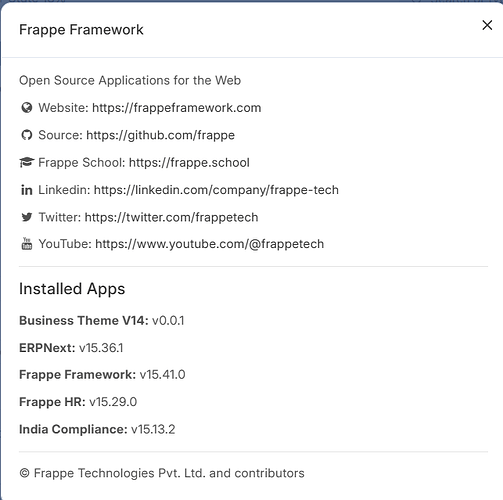Image resolution: width=503 pixels, height=500 pixels.
Task: Click the Business Theme V14 version entry
Action: click(101, 321)
